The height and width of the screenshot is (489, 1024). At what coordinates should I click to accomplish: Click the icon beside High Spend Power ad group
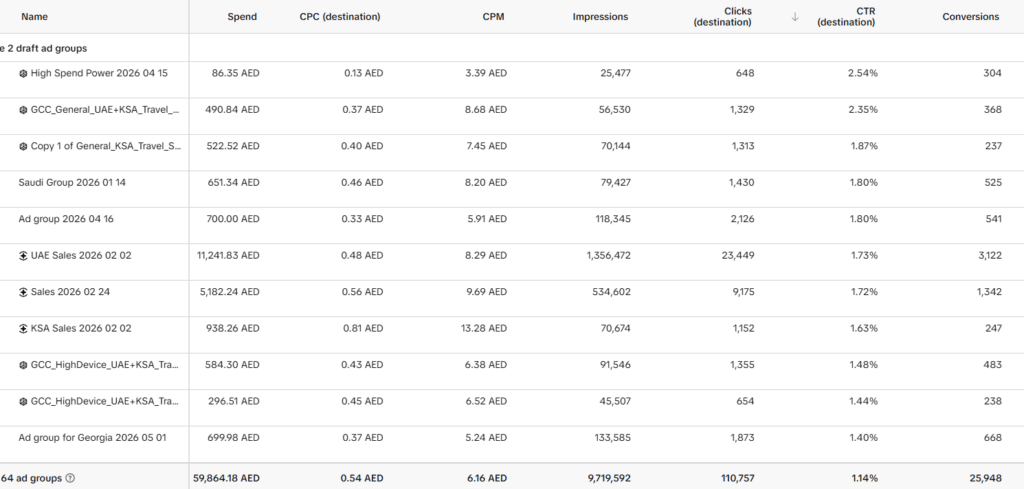pyautogui.click(x=23, y=74)
